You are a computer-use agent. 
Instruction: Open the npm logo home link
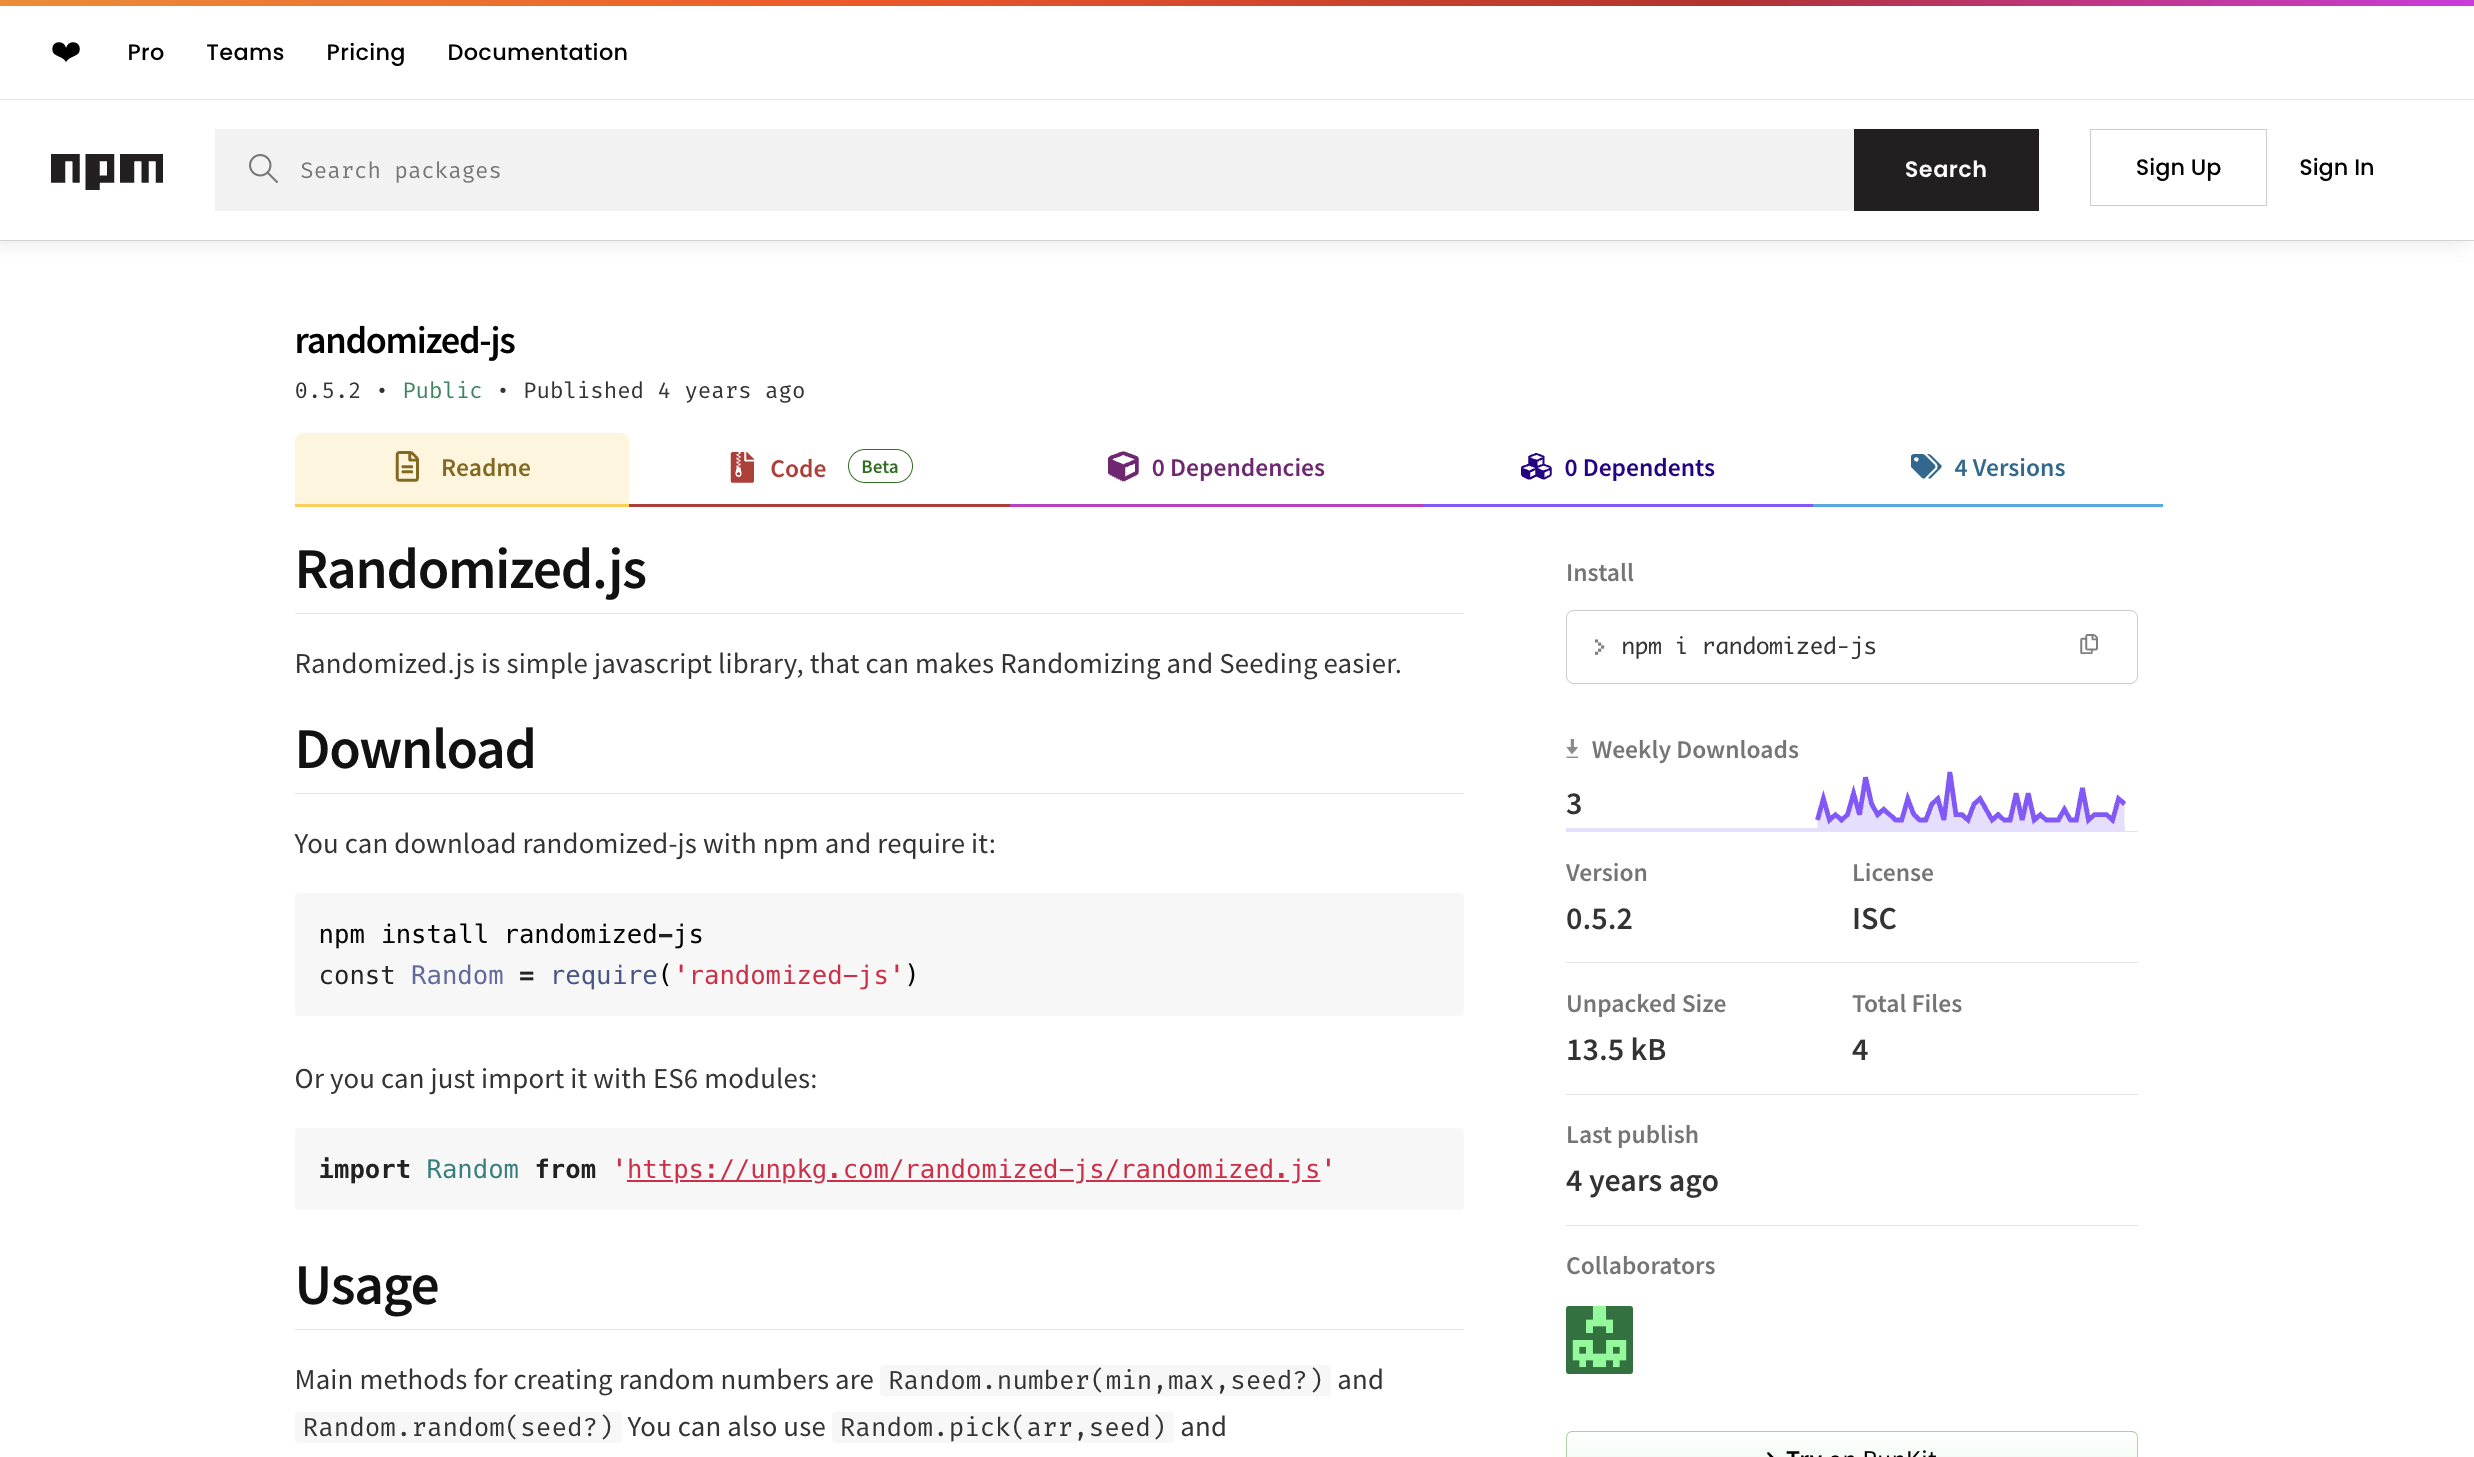click(107, 169)
